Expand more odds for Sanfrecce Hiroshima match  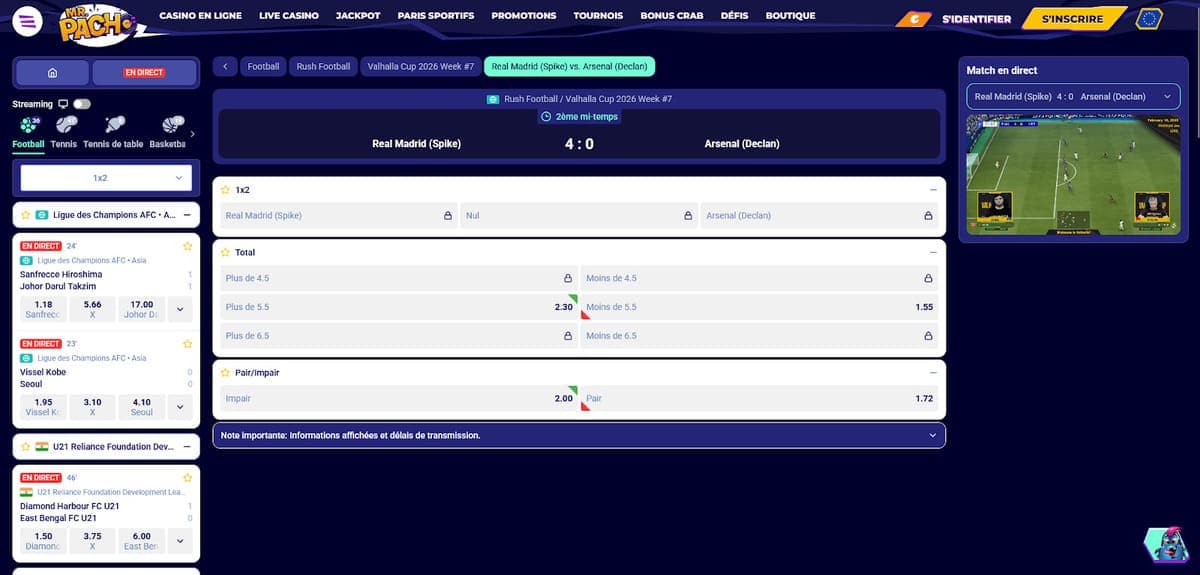click(x=180, y=309)
